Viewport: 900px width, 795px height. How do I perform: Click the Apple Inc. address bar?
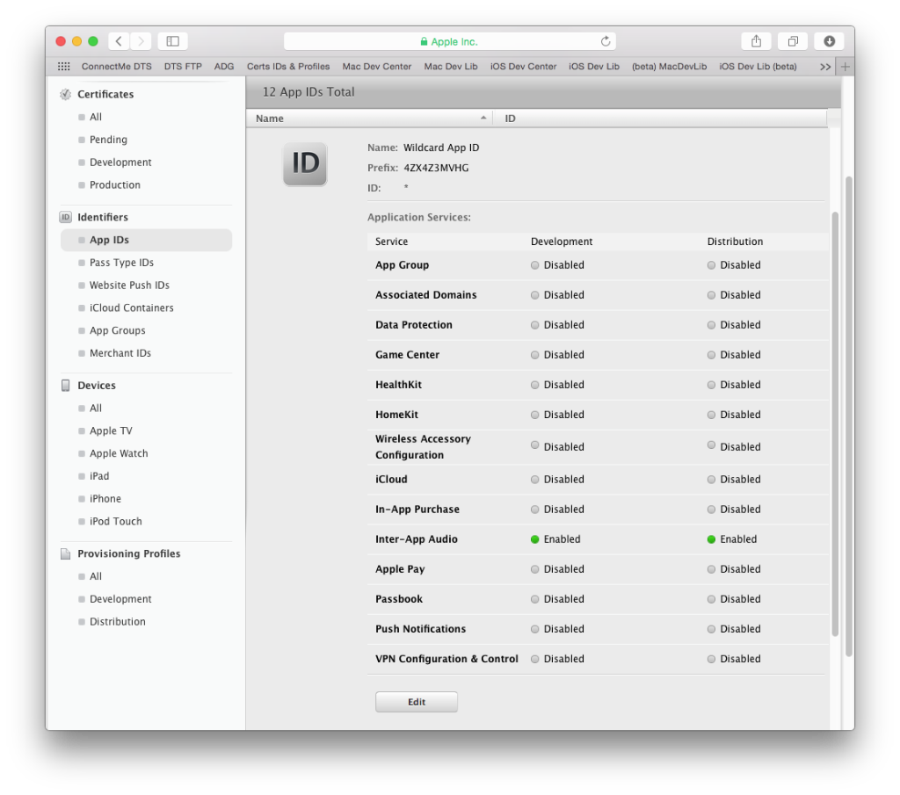450,42
